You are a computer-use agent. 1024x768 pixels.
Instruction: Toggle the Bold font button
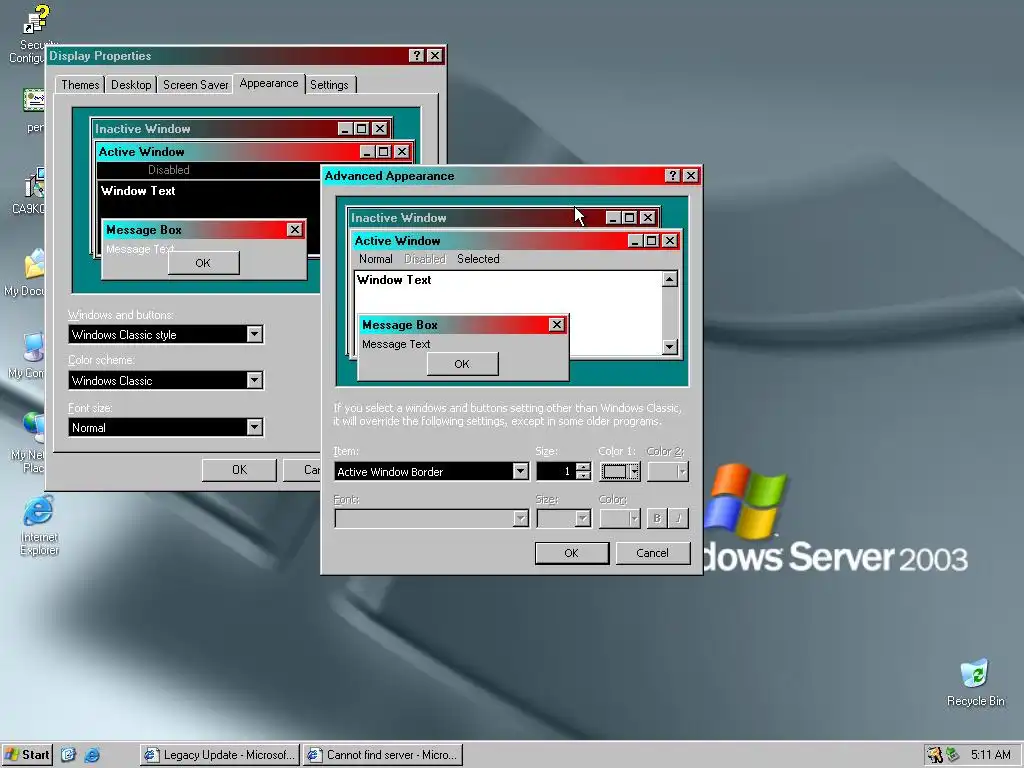tap(656, 519)
